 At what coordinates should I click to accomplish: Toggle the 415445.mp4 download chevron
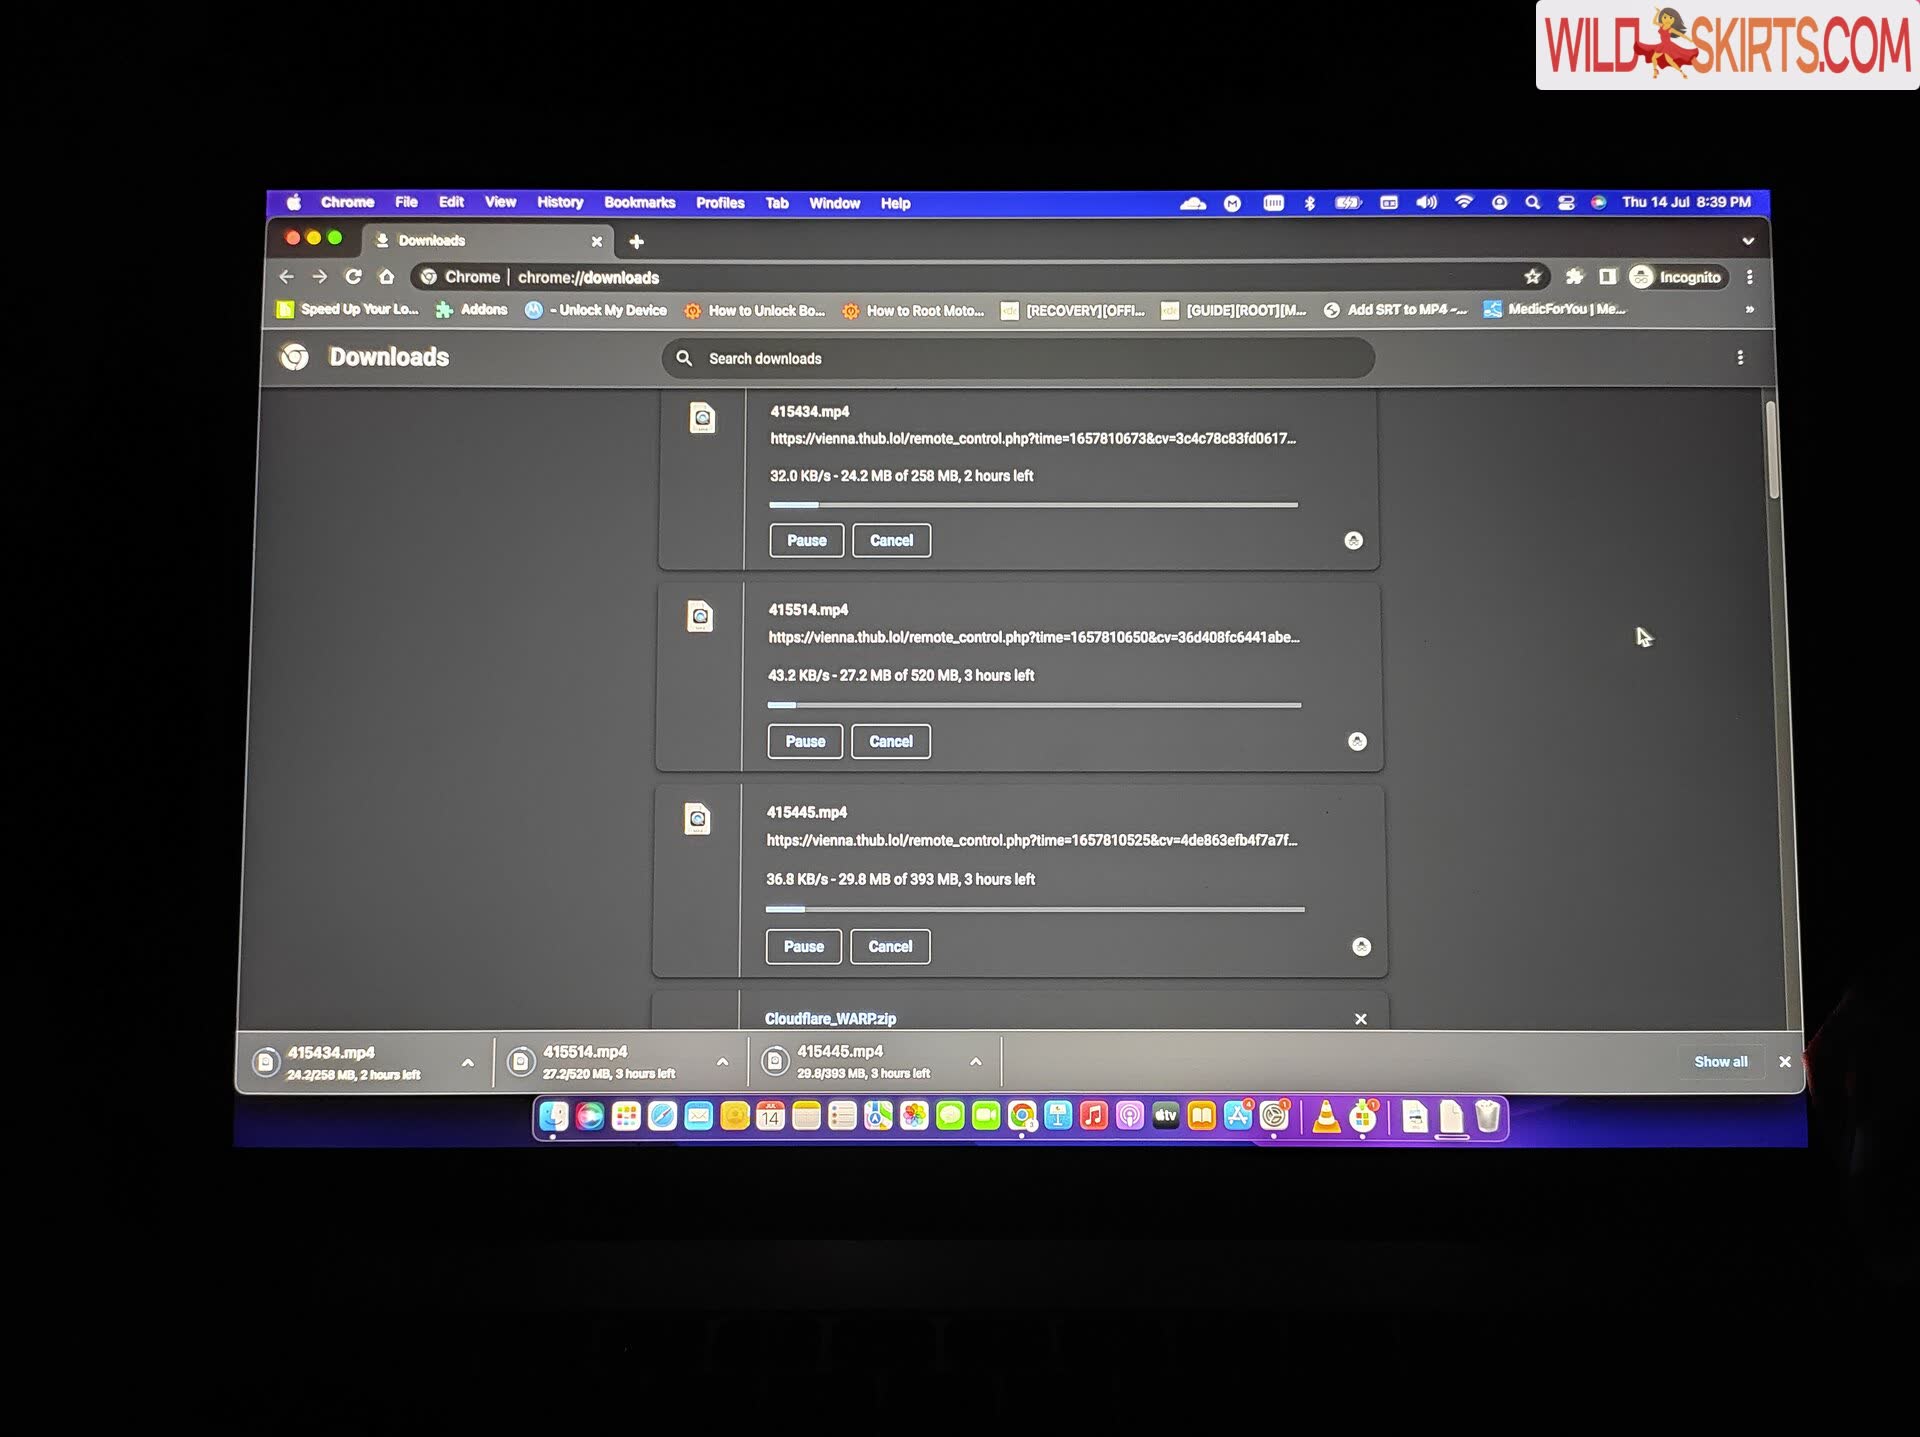(975, 1061)
